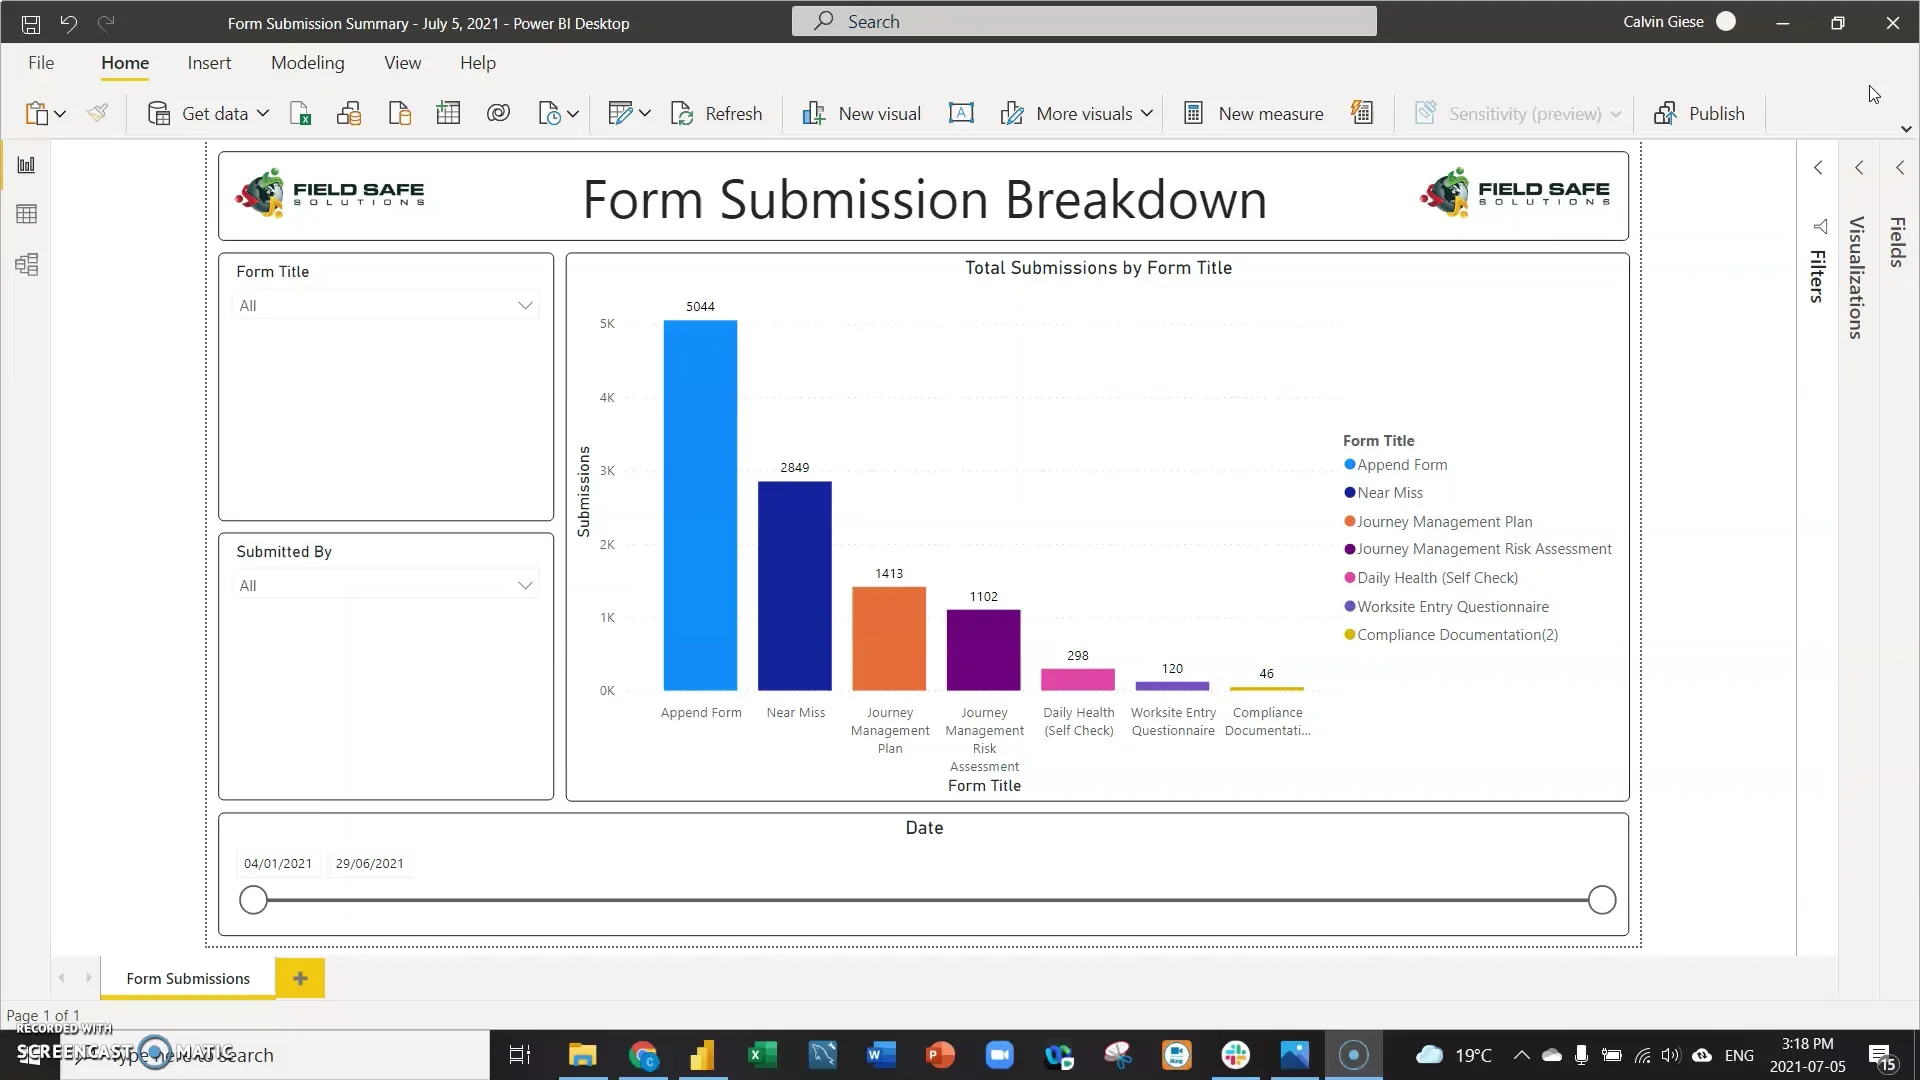Screen dimensions: 1920x1080
Task: Click the Enter data table icon
Action: (448, 114)
